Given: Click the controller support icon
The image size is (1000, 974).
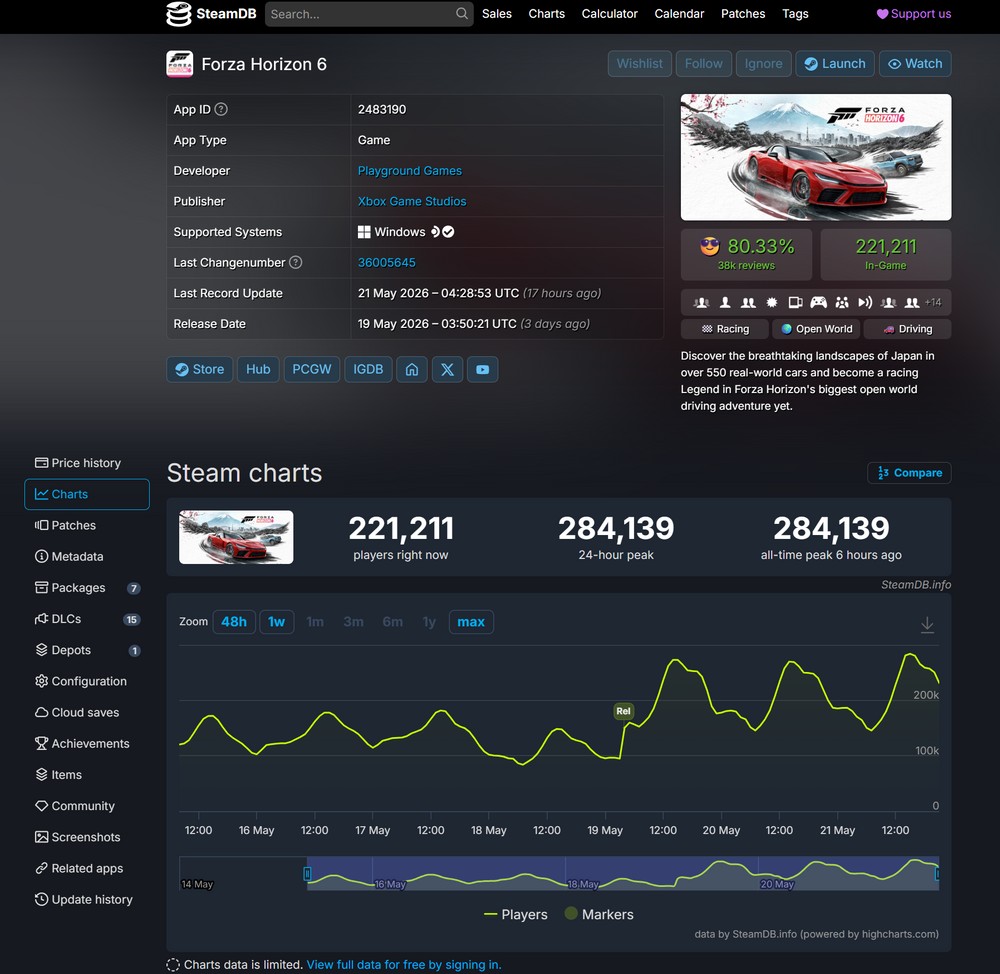Looking at the screenshot, I should point(818,302).
